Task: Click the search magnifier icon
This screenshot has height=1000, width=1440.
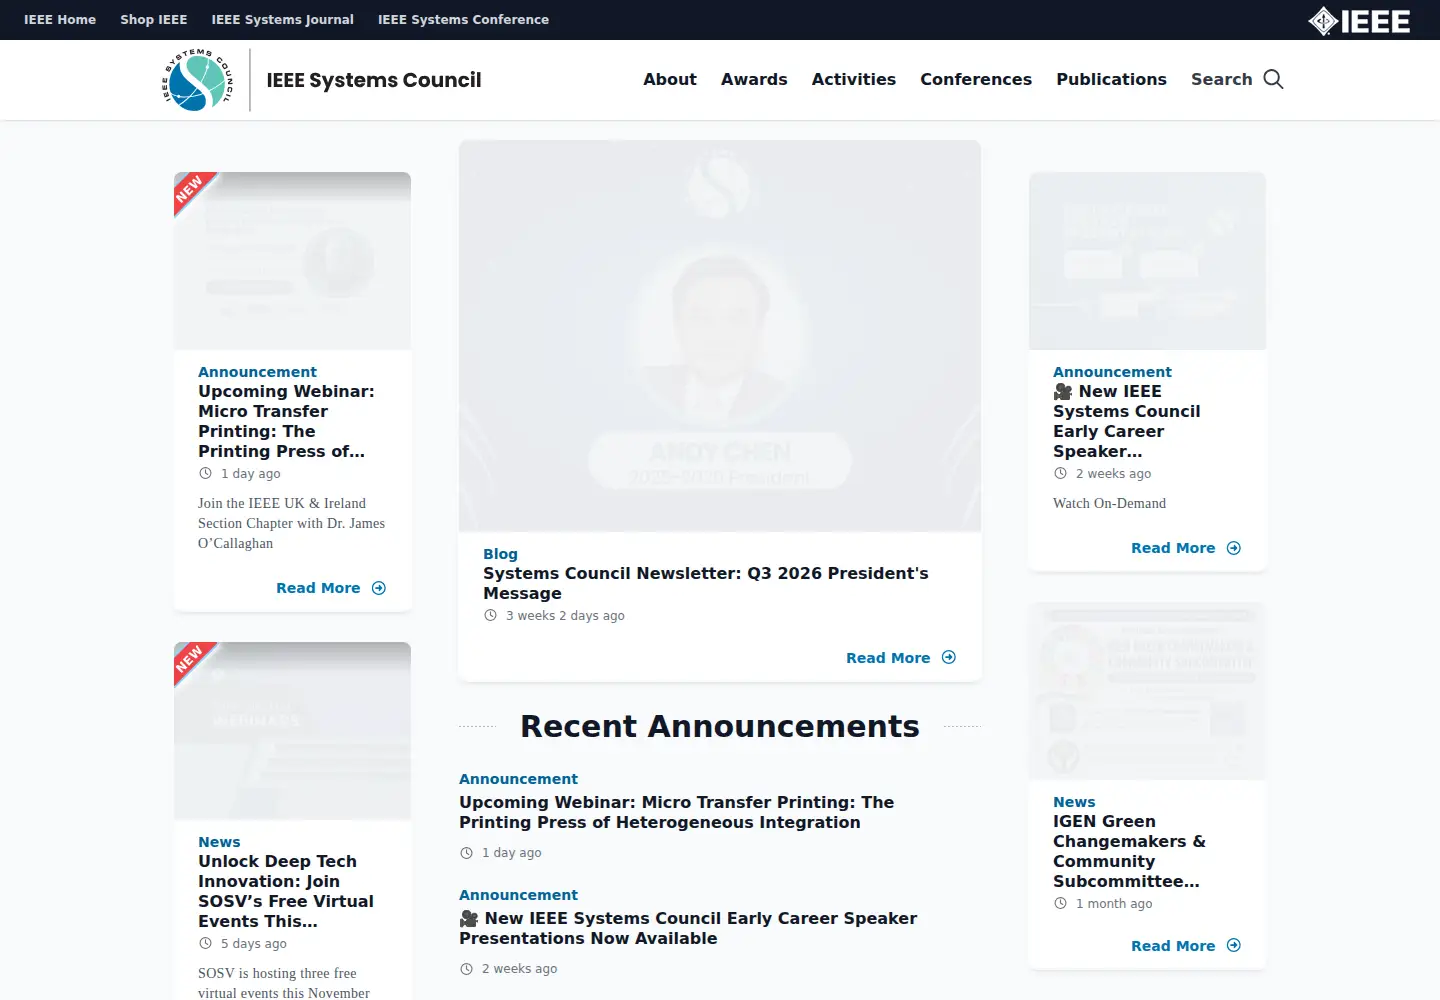Action: 1273,79
